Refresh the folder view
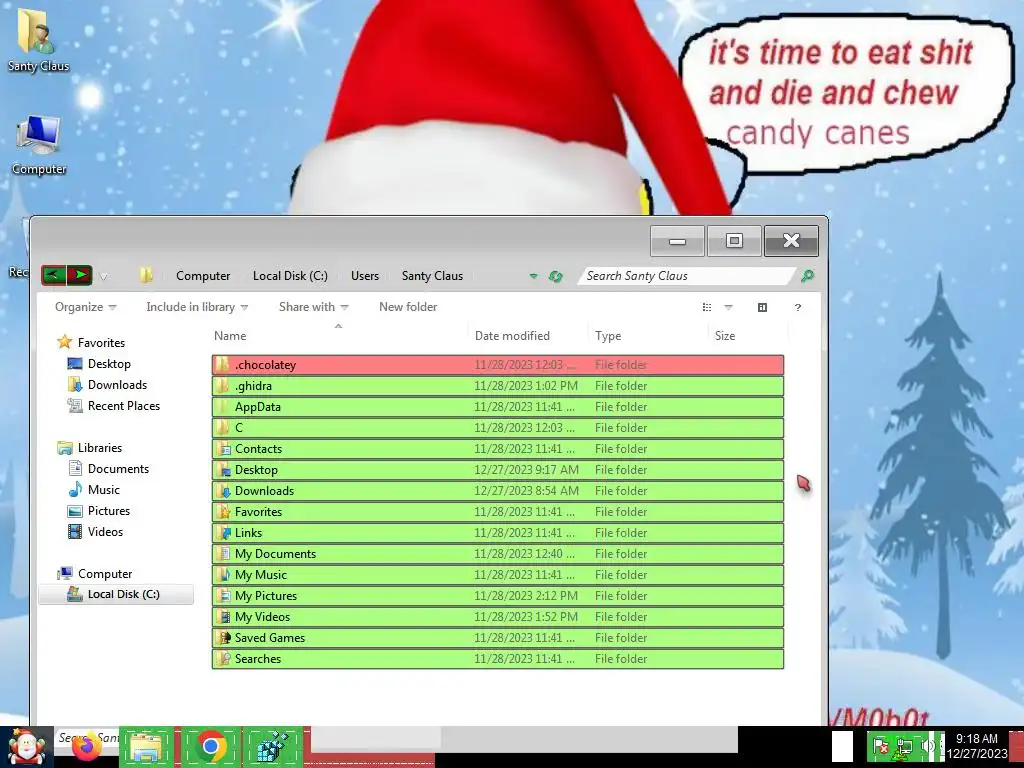Viewport: 1024px width, 768px height. (556, 276)
